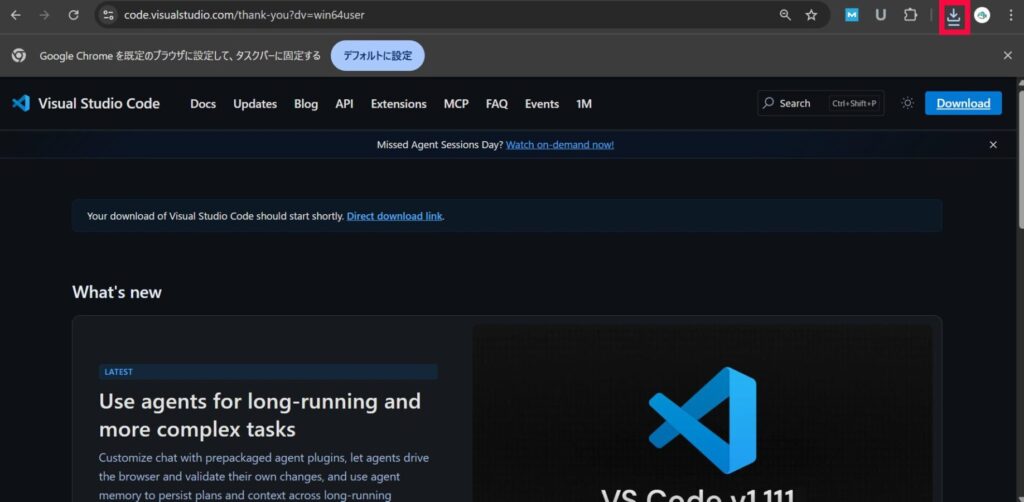Viewport: 1024px width, 502px height.
Task: Click the デフォルトに設定 button
Action: [377, 55]
